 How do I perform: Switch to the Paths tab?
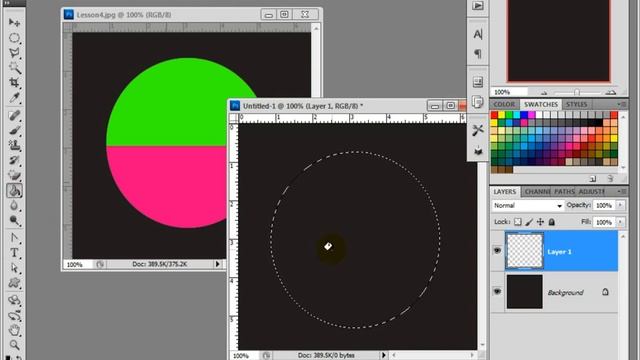[564, 191]
